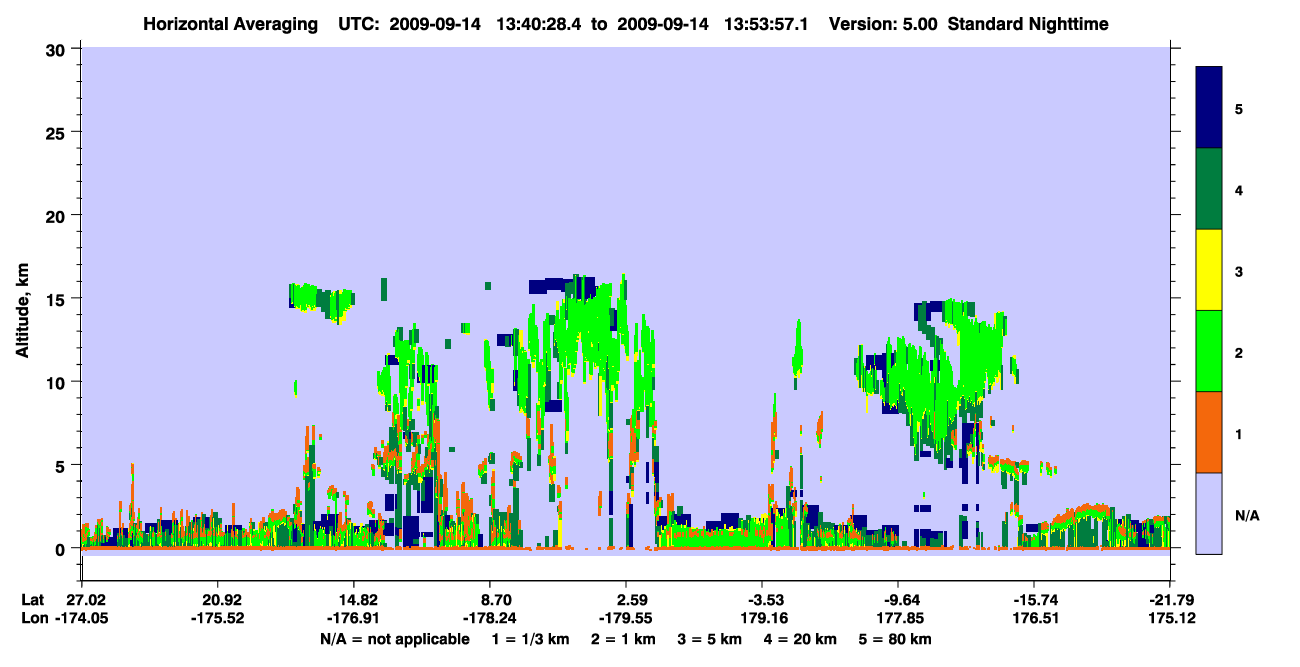Click the 'N/A = not applicable' legend note

coord(394,639)
